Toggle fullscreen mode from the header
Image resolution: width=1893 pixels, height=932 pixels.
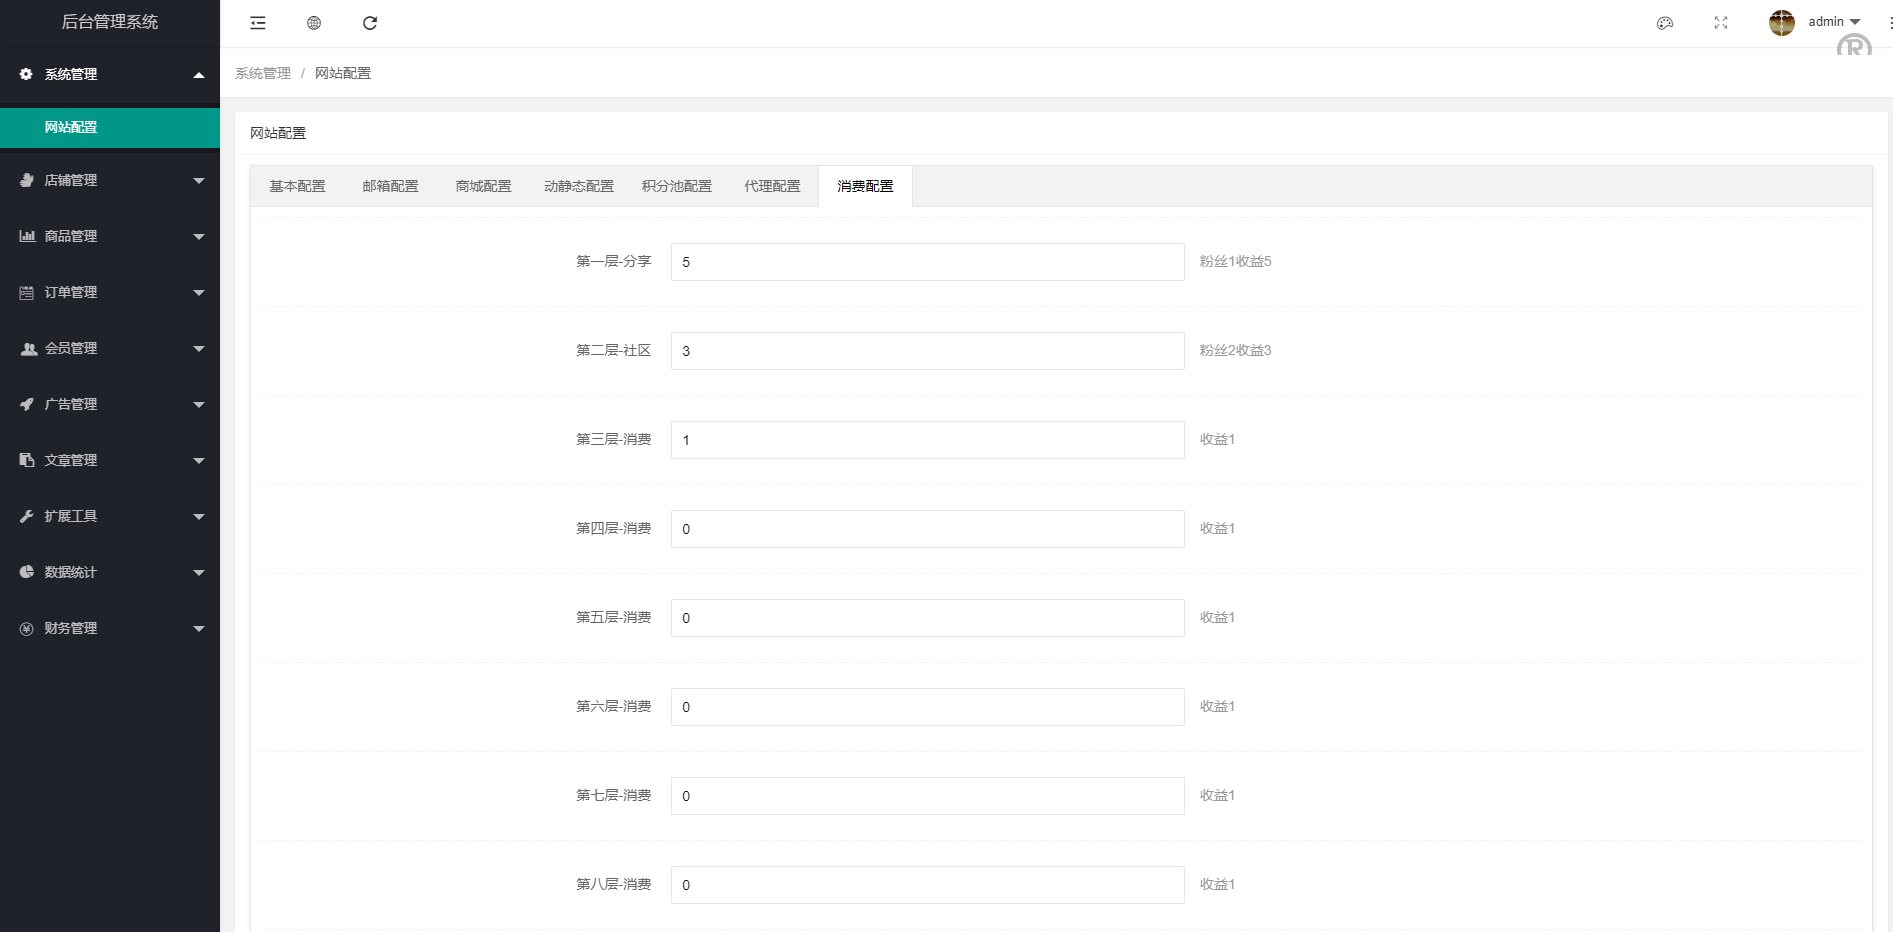point(1720,22)
